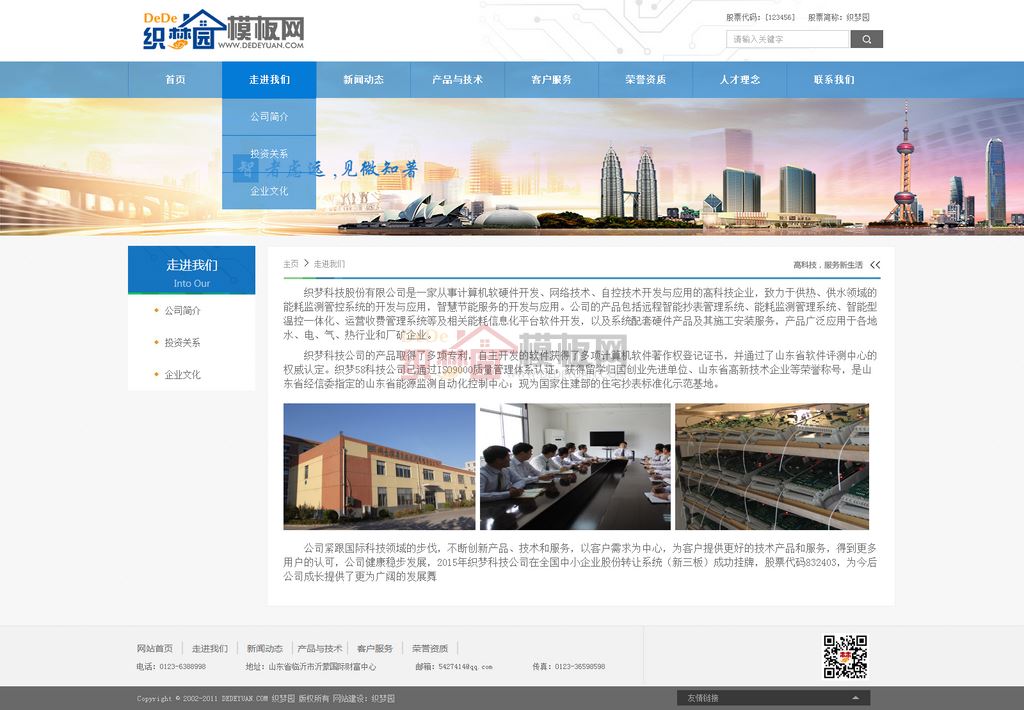Click 网站首页 link in the footer
The width and height of the screenshot is (1024, 710).
[155, 648]
